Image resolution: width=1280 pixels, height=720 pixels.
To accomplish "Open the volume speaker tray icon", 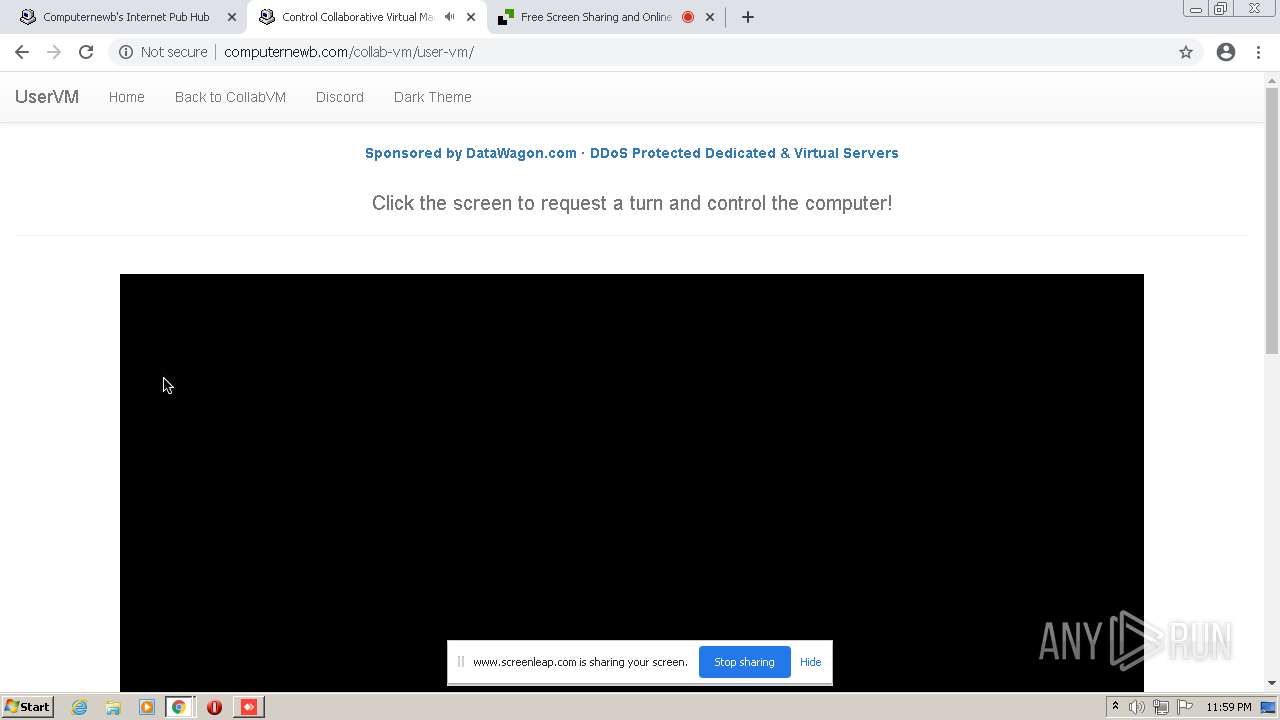I will tap(1137, 707).
